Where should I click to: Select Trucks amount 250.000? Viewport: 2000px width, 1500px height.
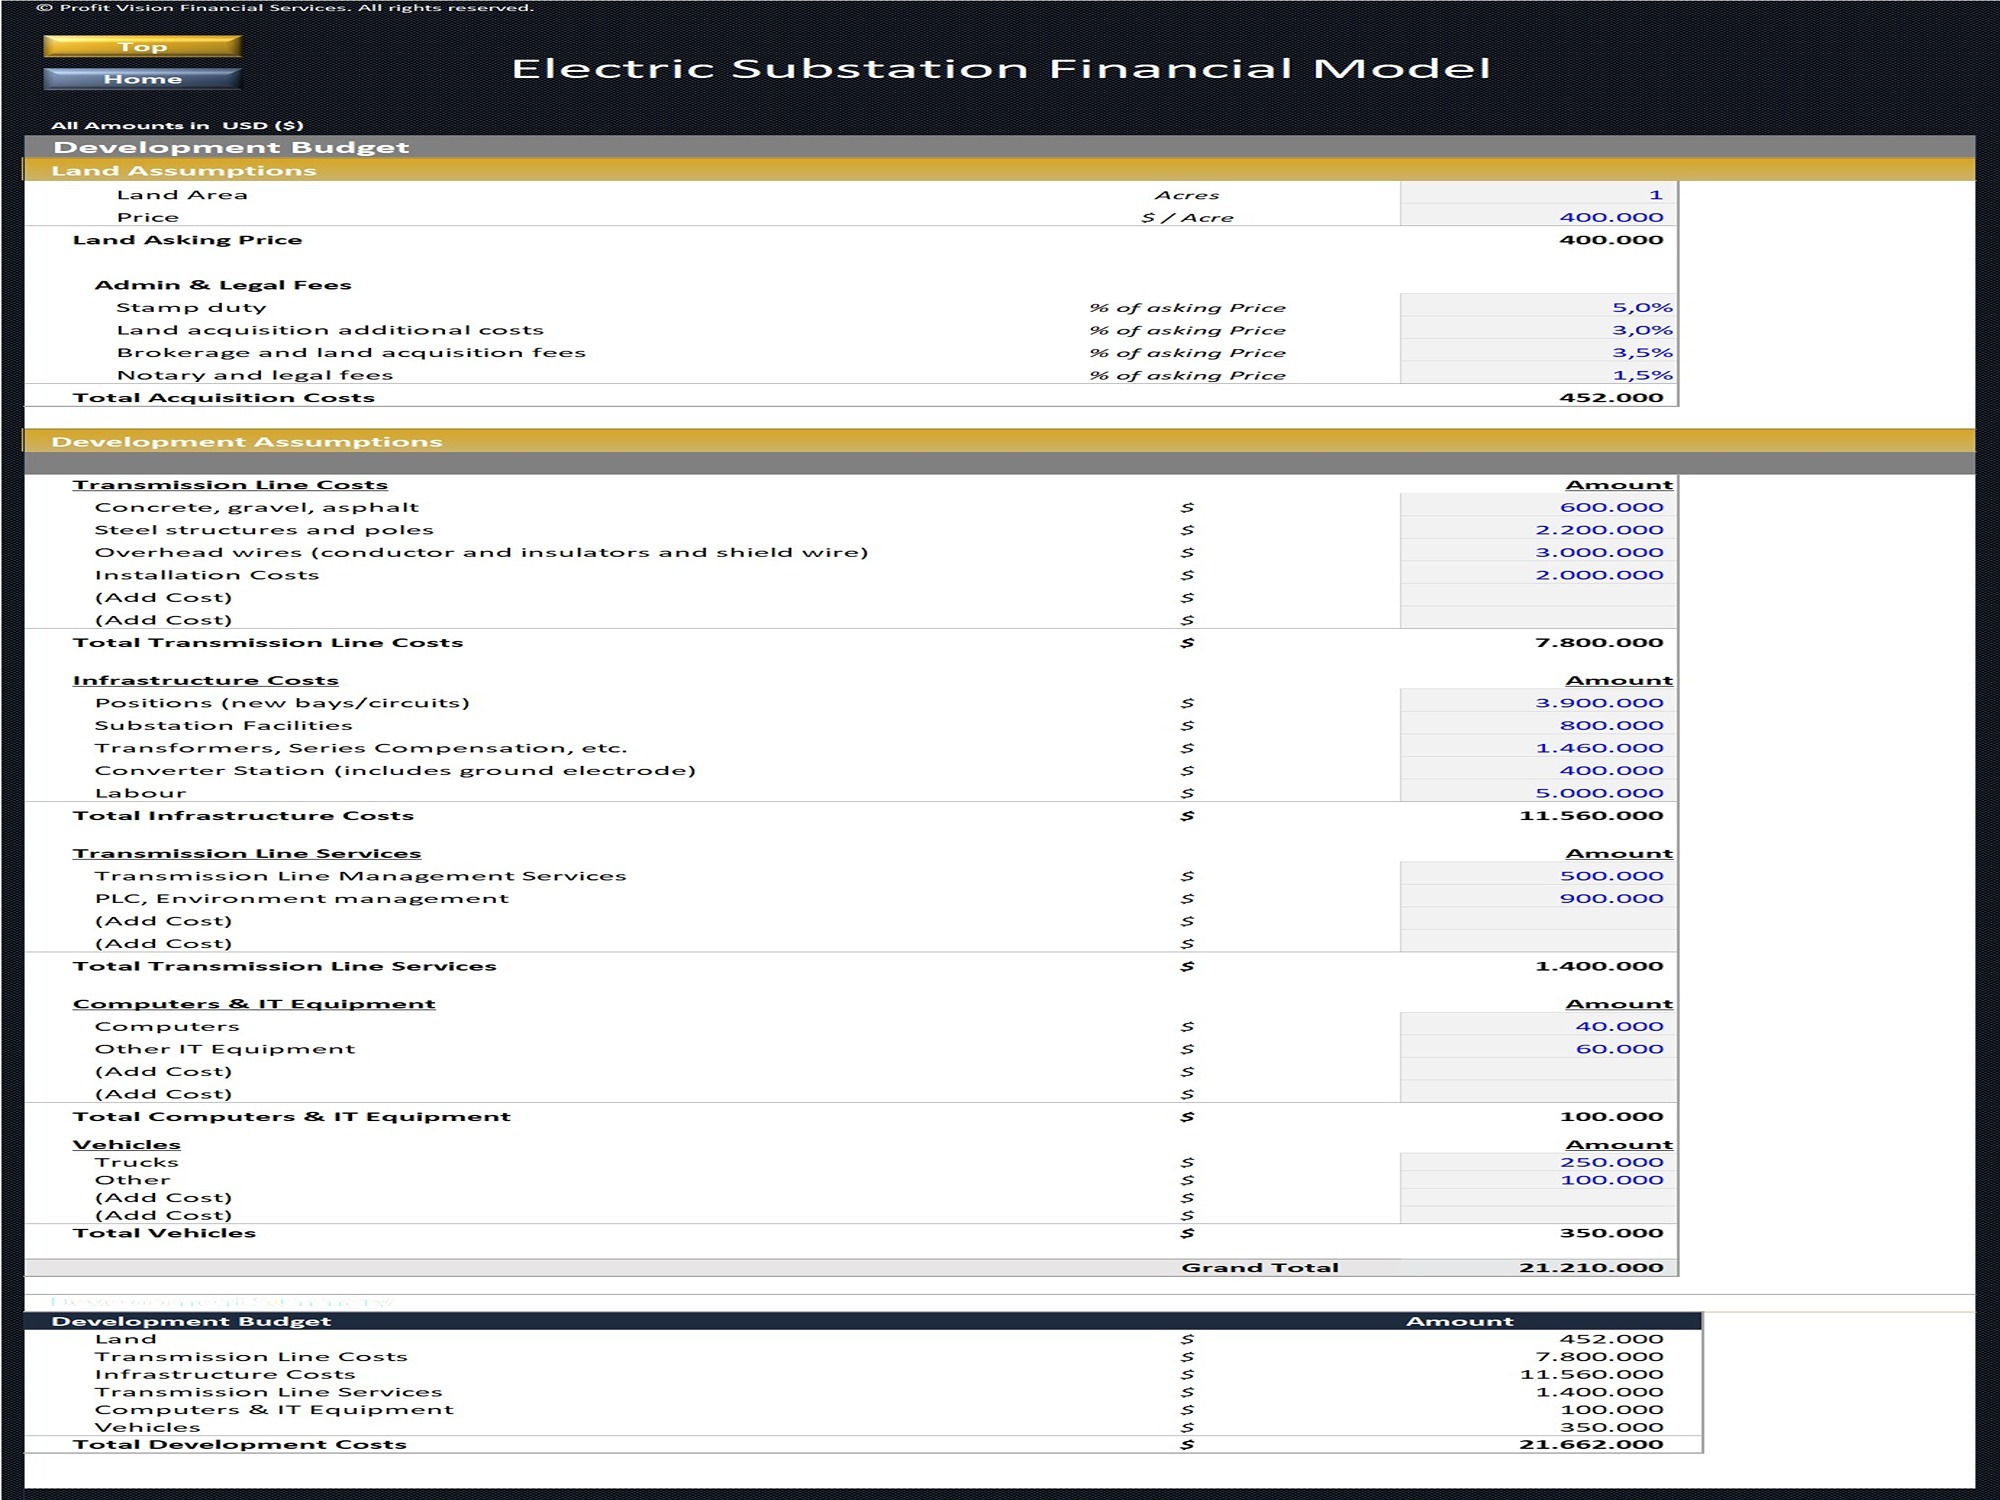coord(1538,1162)
